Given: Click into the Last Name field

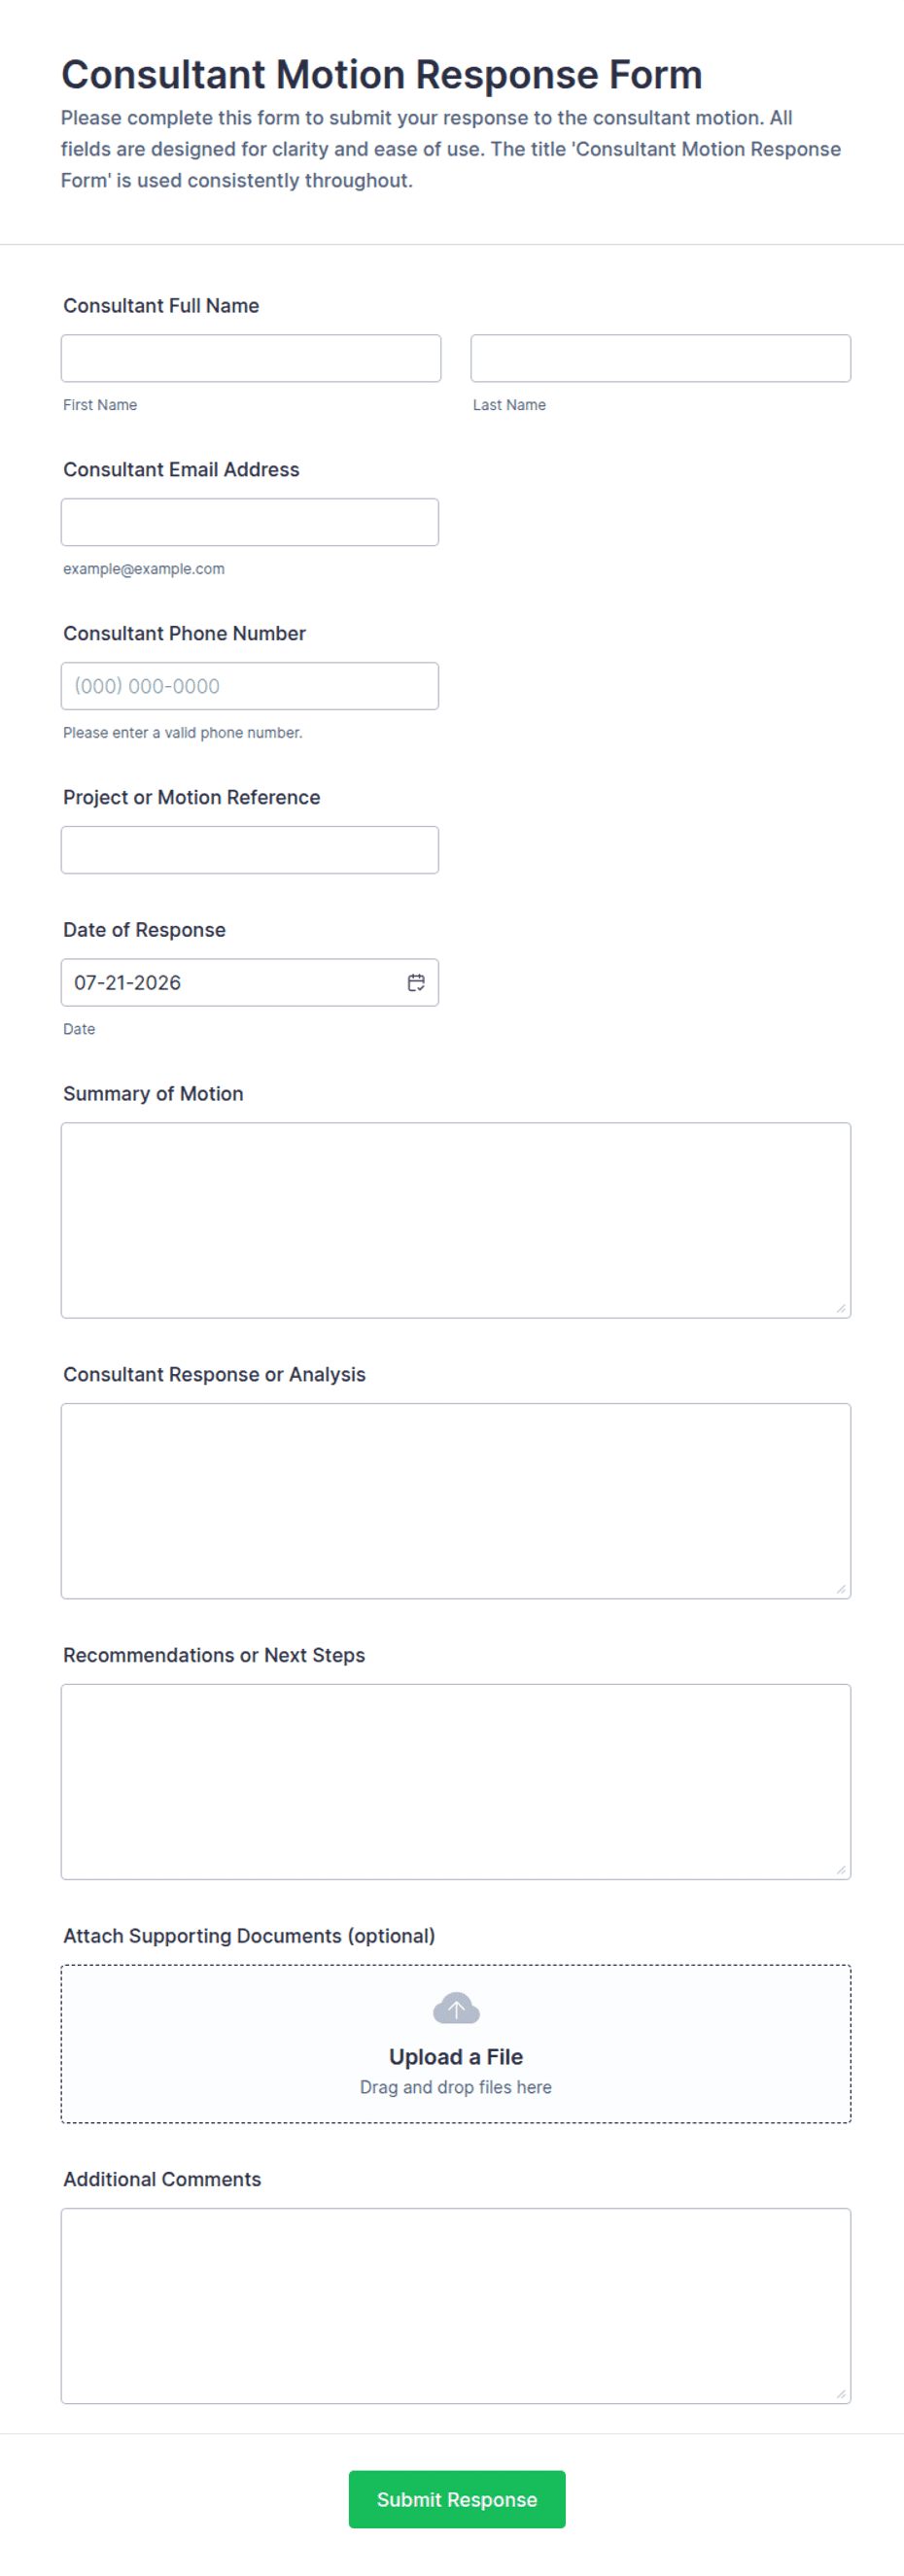Looking at the screenshot, I should (661, 358).
